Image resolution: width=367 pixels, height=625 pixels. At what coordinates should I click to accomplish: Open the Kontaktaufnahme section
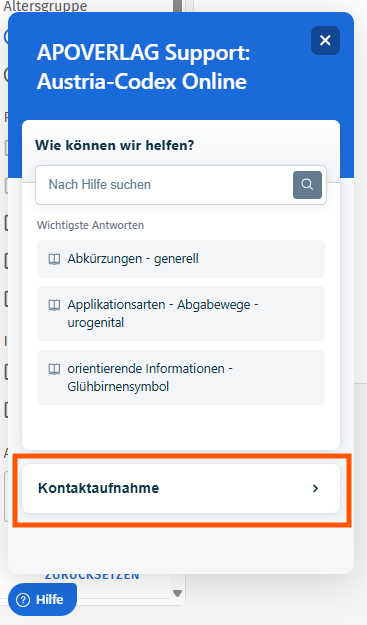pyautogui.click(x=181, y=488)
